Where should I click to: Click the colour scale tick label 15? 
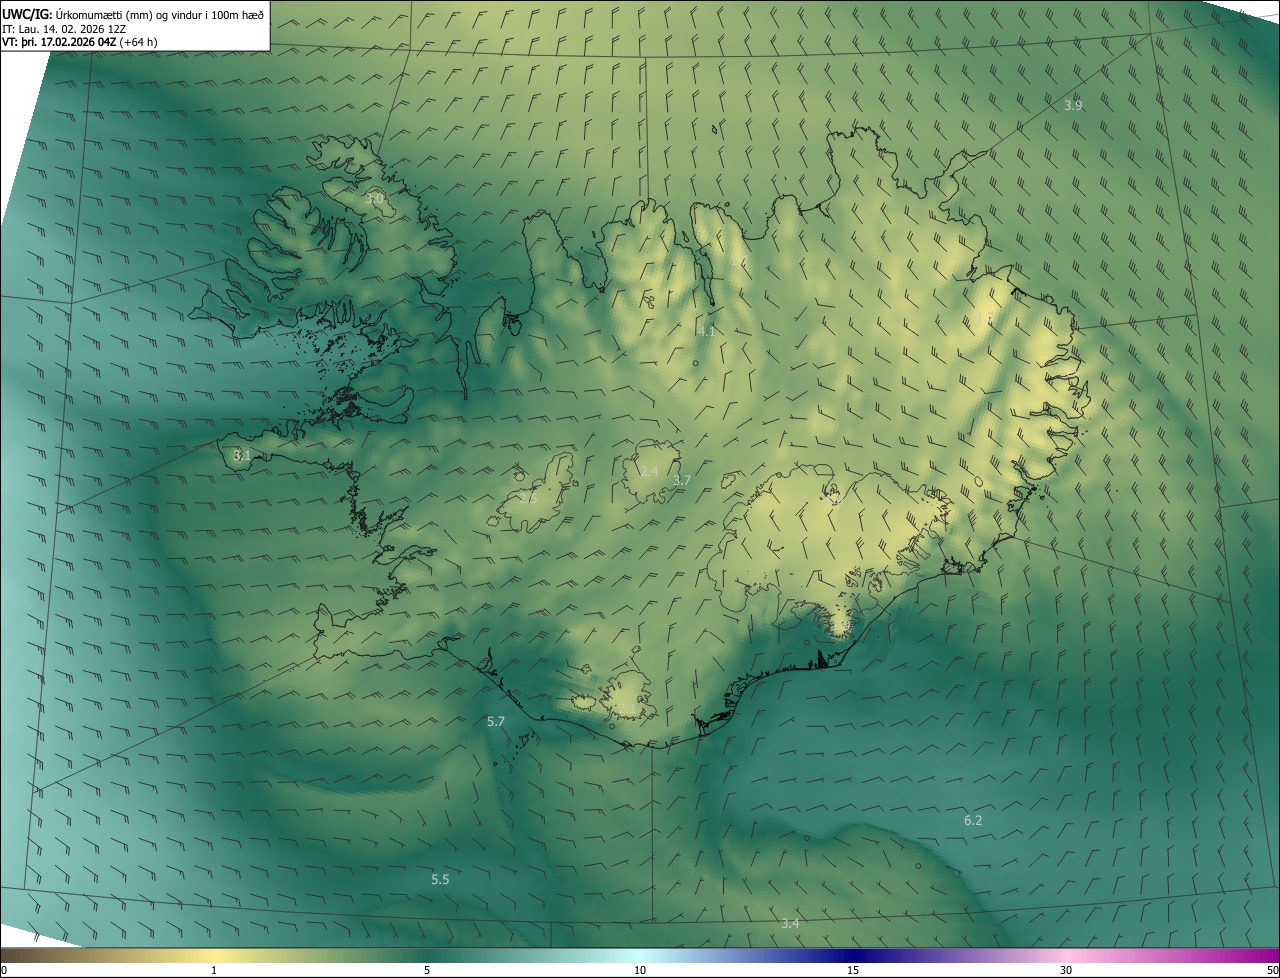(x=853, y=970)
